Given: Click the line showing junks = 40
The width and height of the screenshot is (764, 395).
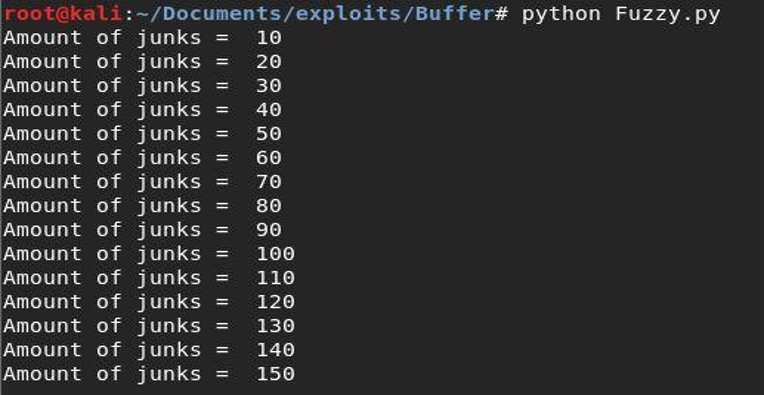Looking at the screenshot, I should (x=142, y=110).
